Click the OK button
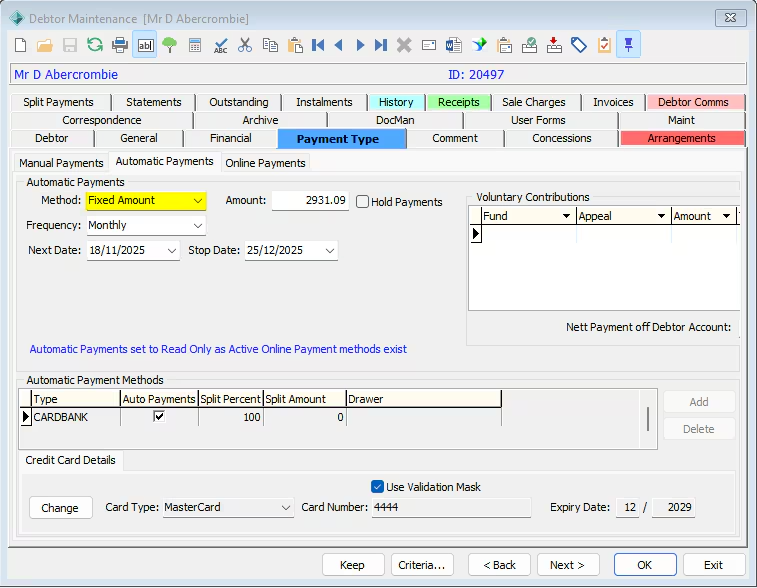 pyautogui.click(x=645, y=565)
